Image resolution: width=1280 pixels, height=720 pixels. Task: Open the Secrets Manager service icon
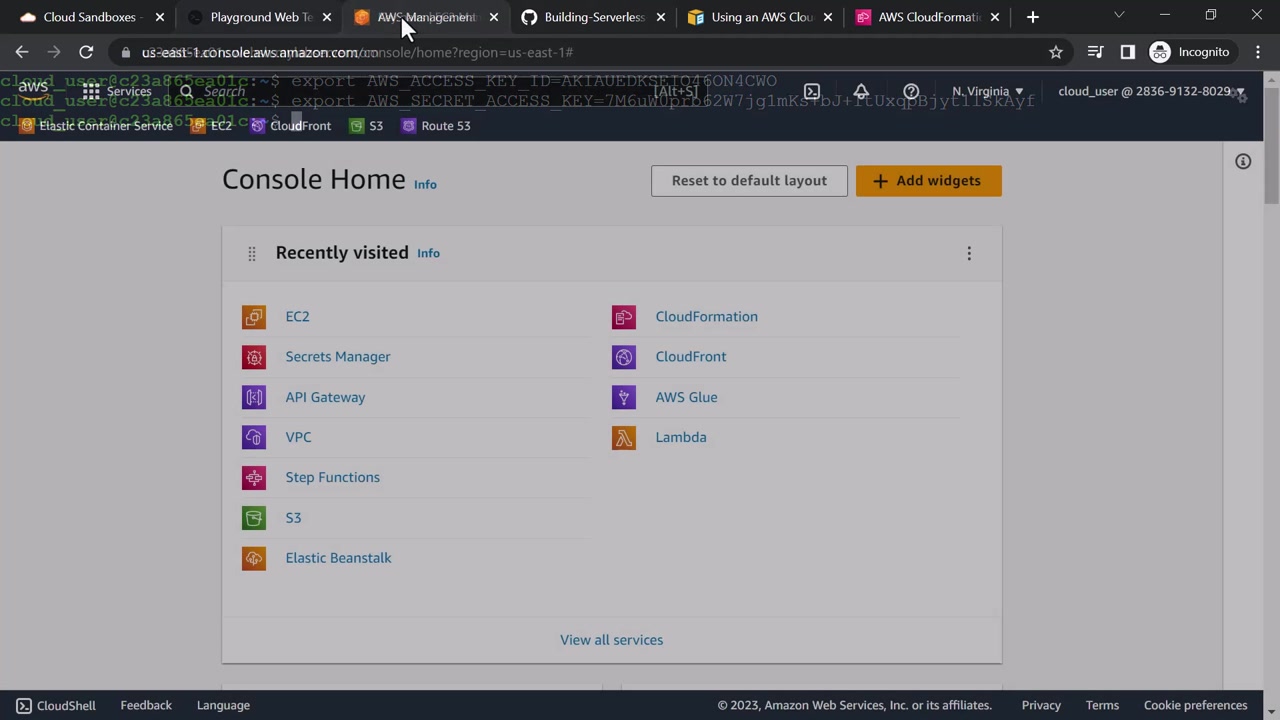click(x=254, y=357)
